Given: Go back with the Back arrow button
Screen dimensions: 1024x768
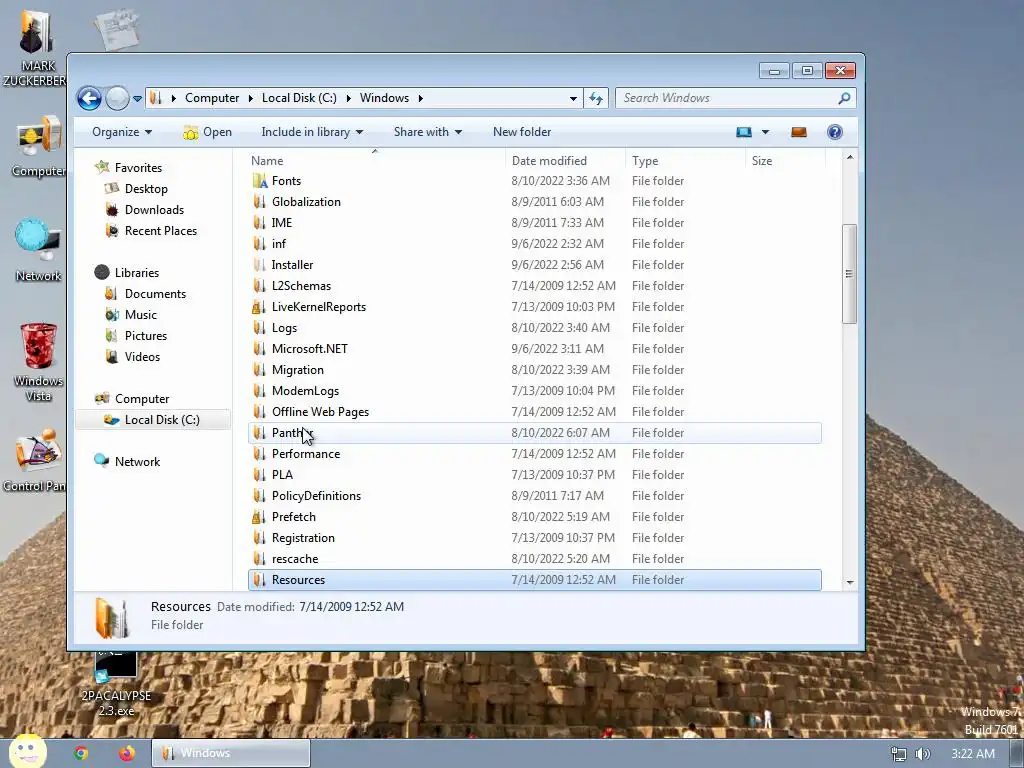Looking at the screenshot, I should pos(89,99).
